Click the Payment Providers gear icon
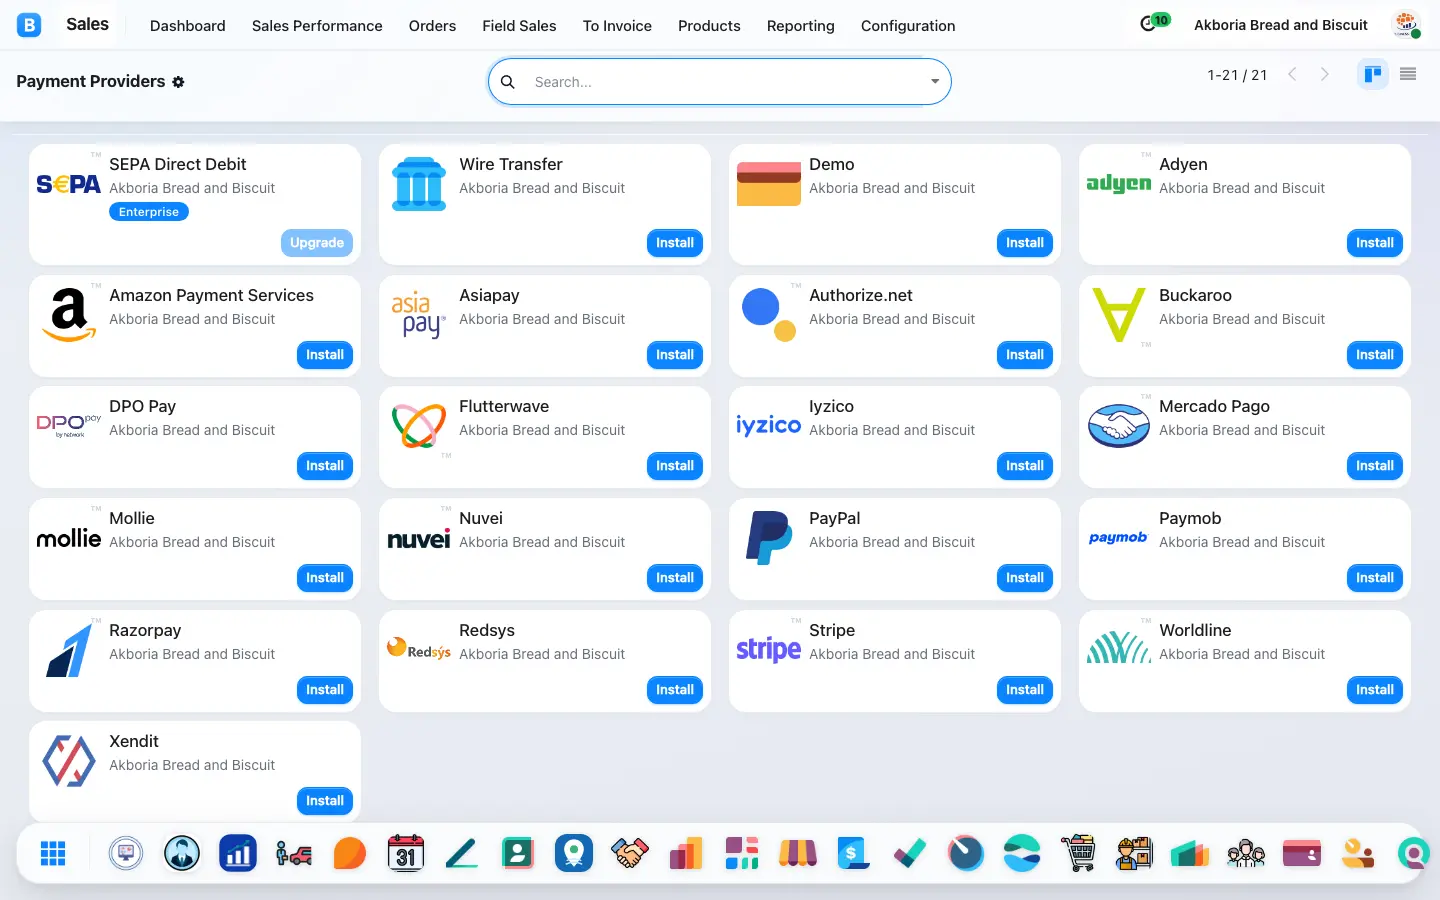This screenshot has height=900, width=1440. [x=178, y=82]
